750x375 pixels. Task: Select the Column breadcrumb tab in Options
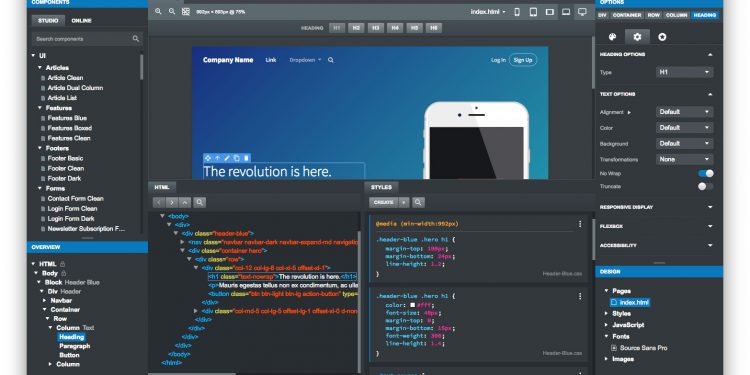[676, 15]
